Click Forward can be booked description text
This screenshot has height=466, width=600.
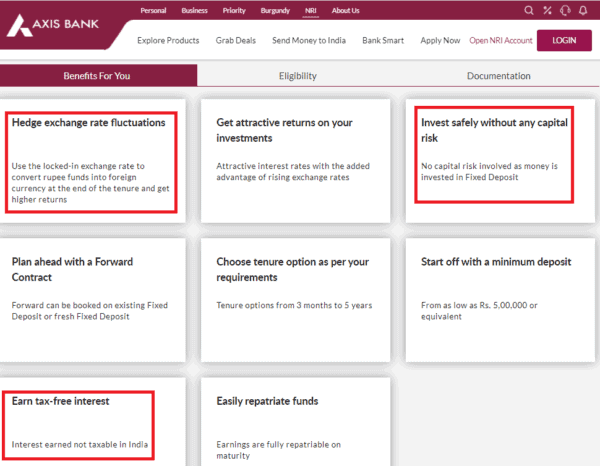[x=90, y=311]
